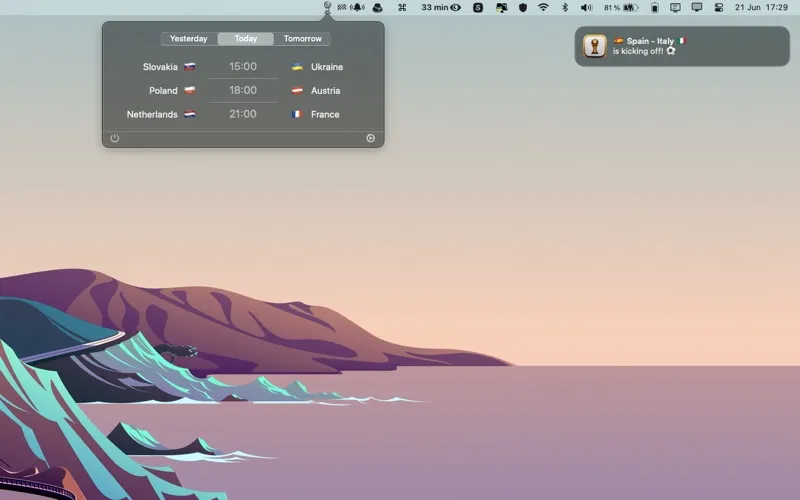Click the trophy app icon in notification
Viewport: 800px width, 500px height.
tap(595, 46)
